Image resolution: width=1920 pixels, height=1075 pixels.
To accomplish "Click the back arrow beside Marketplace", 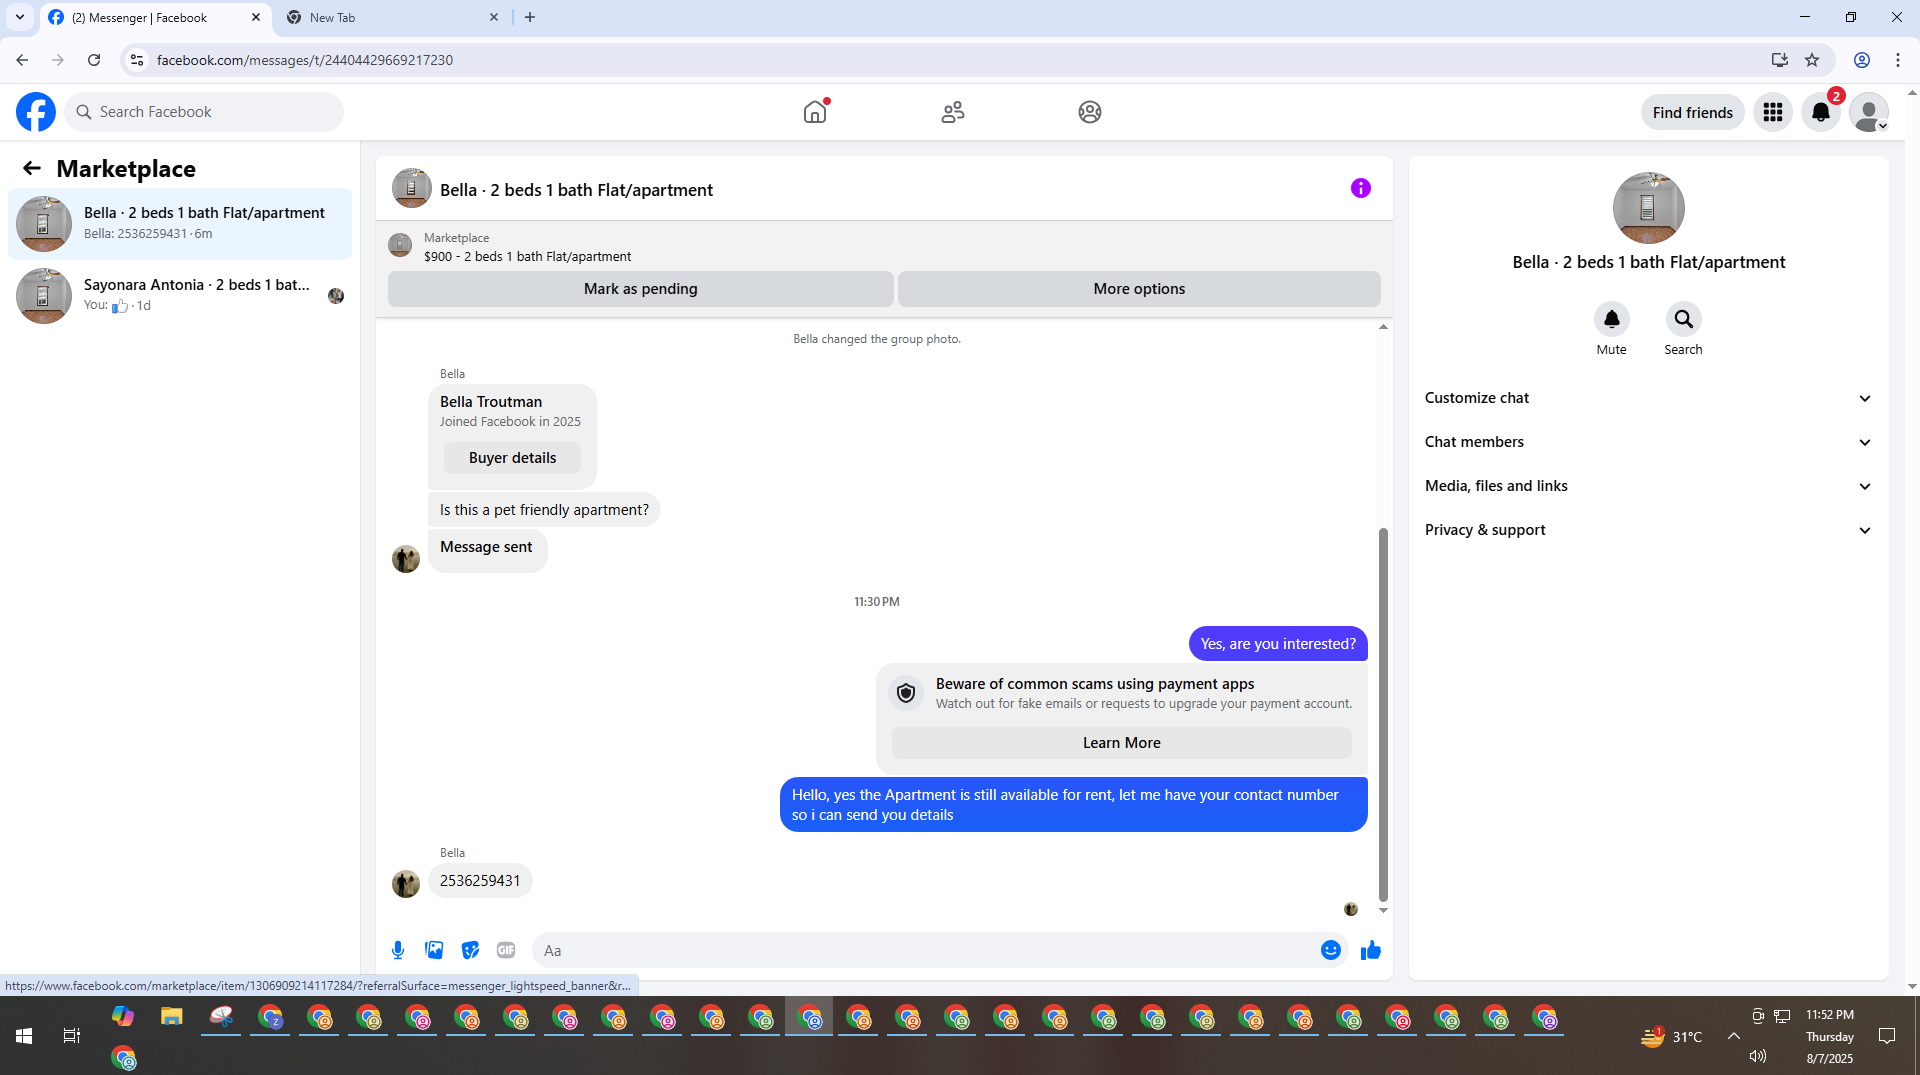I will click(32, 168).
